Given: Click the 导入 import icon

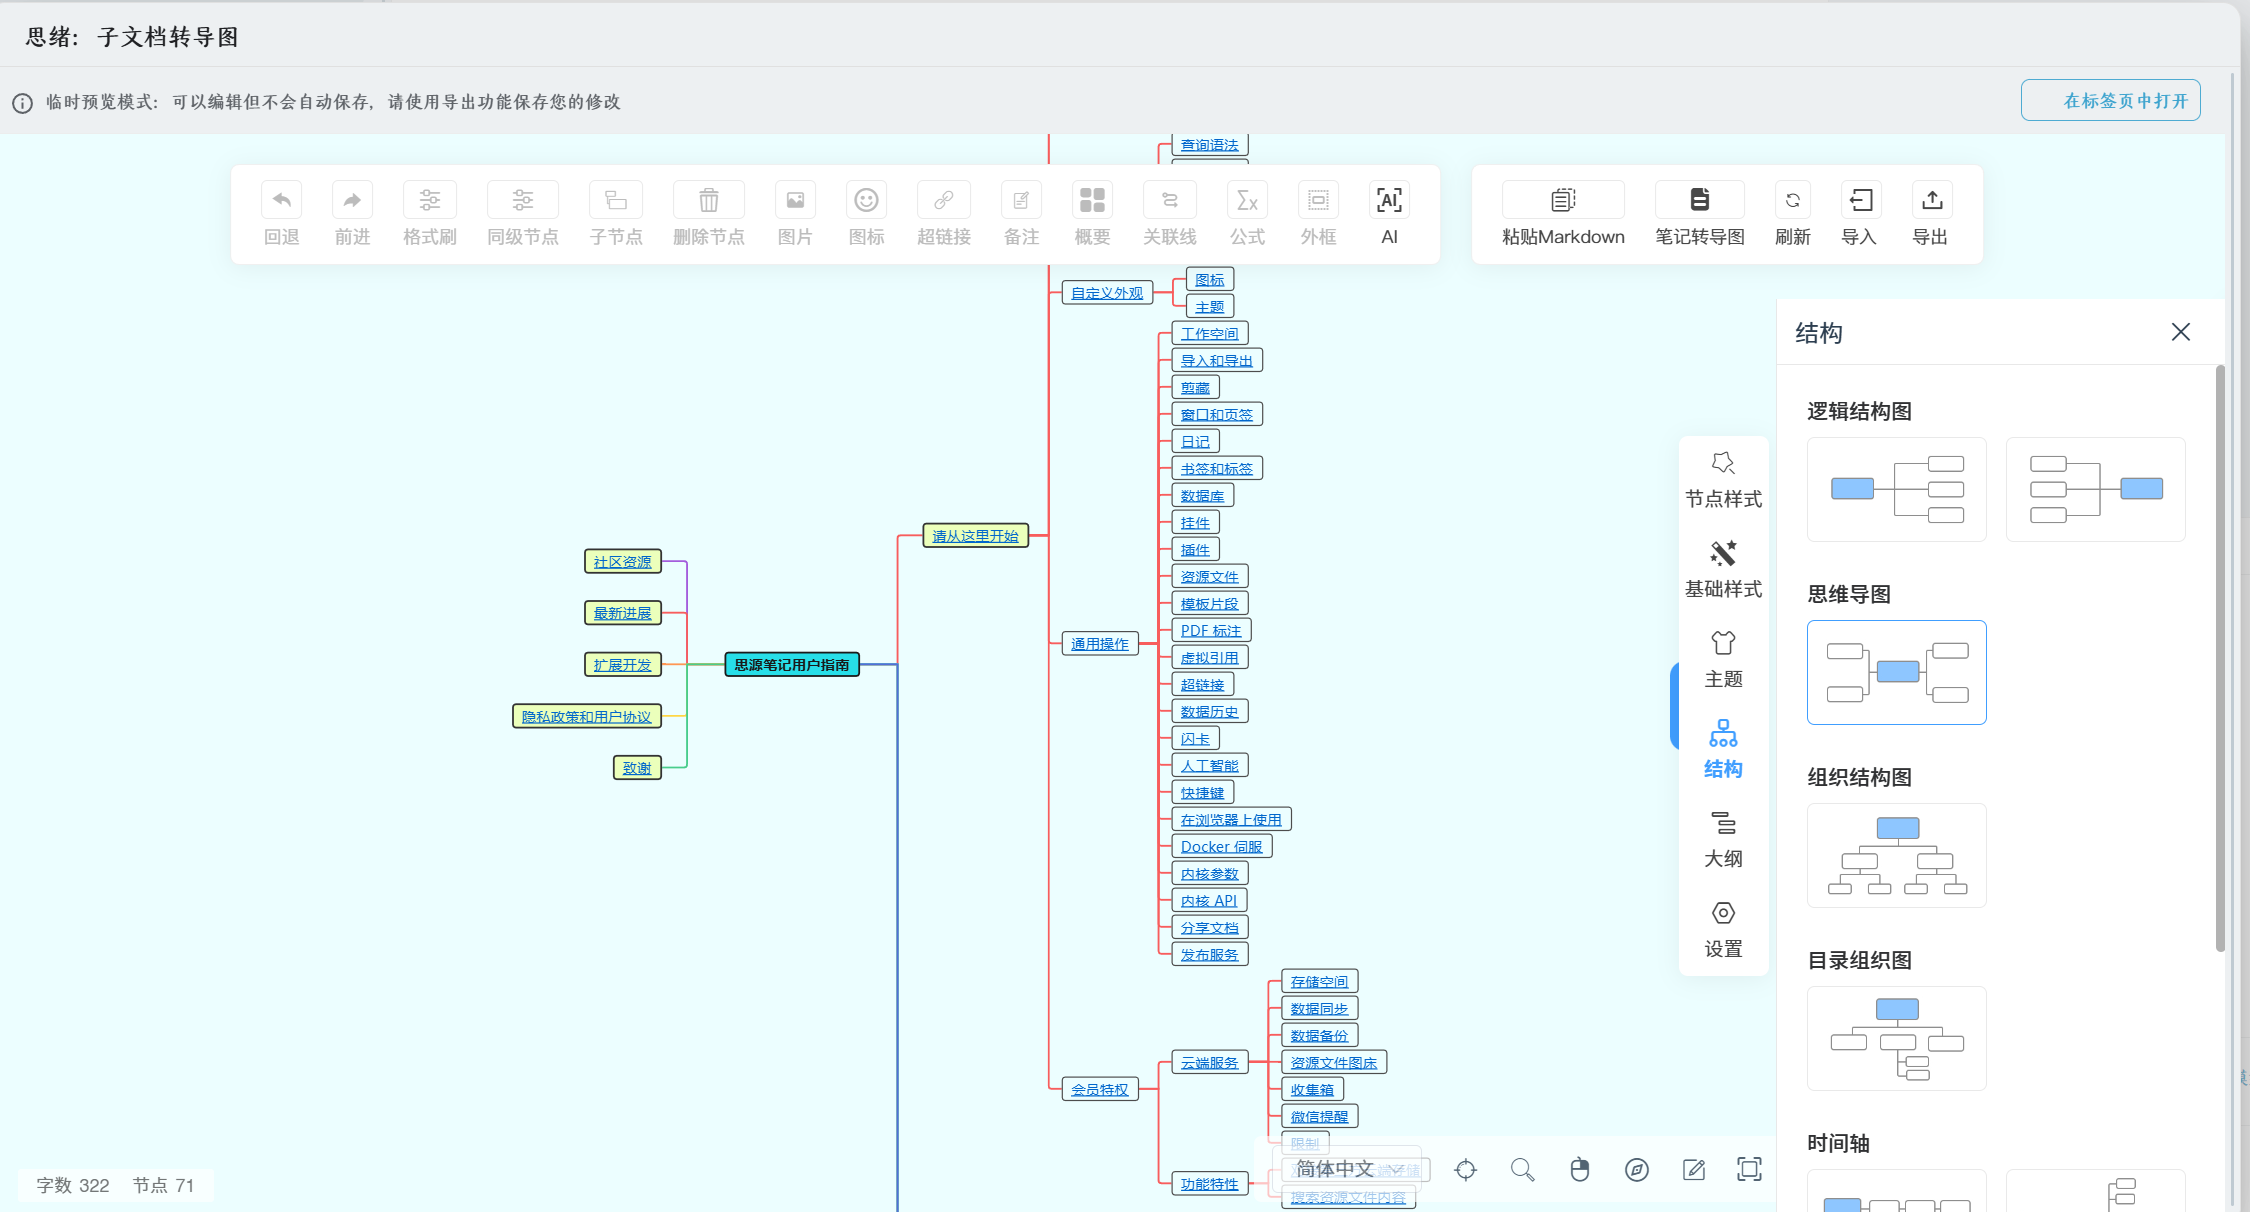Looking at the screenshot, I should [x=1860, y=201].
